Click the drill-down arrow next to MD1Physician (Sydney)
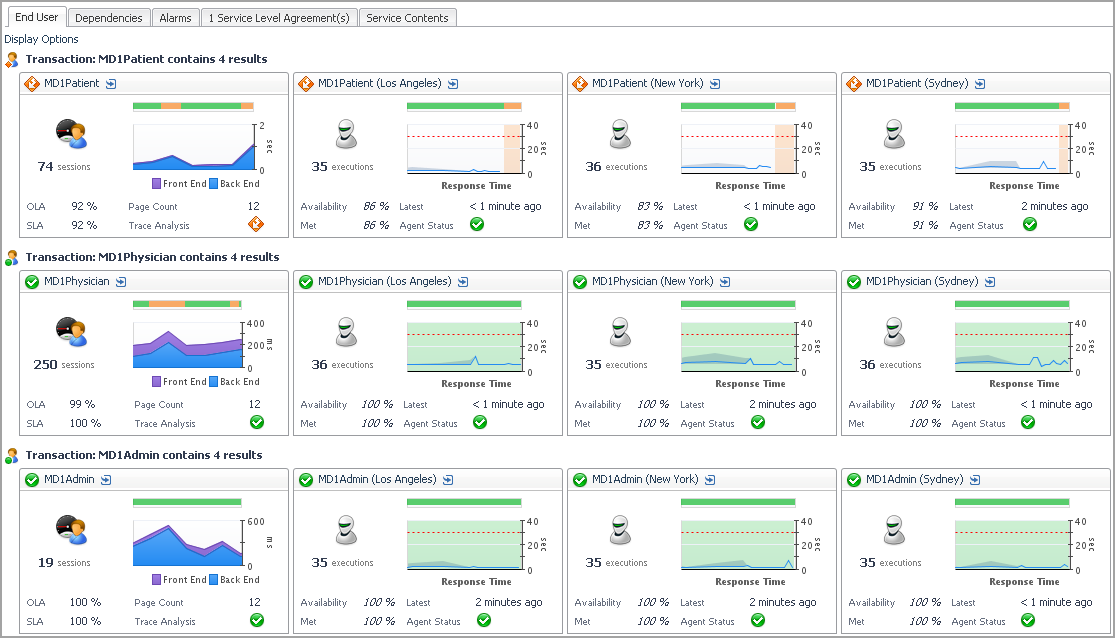The height and width of the screenshot is (638, 1115). click(x=990, y=282)
